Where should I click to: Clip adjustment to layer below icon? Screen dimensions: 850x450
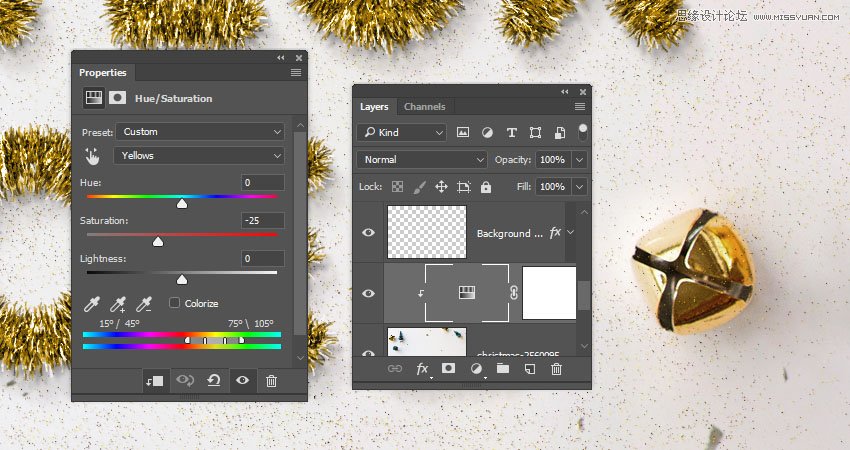pos(156,380)
